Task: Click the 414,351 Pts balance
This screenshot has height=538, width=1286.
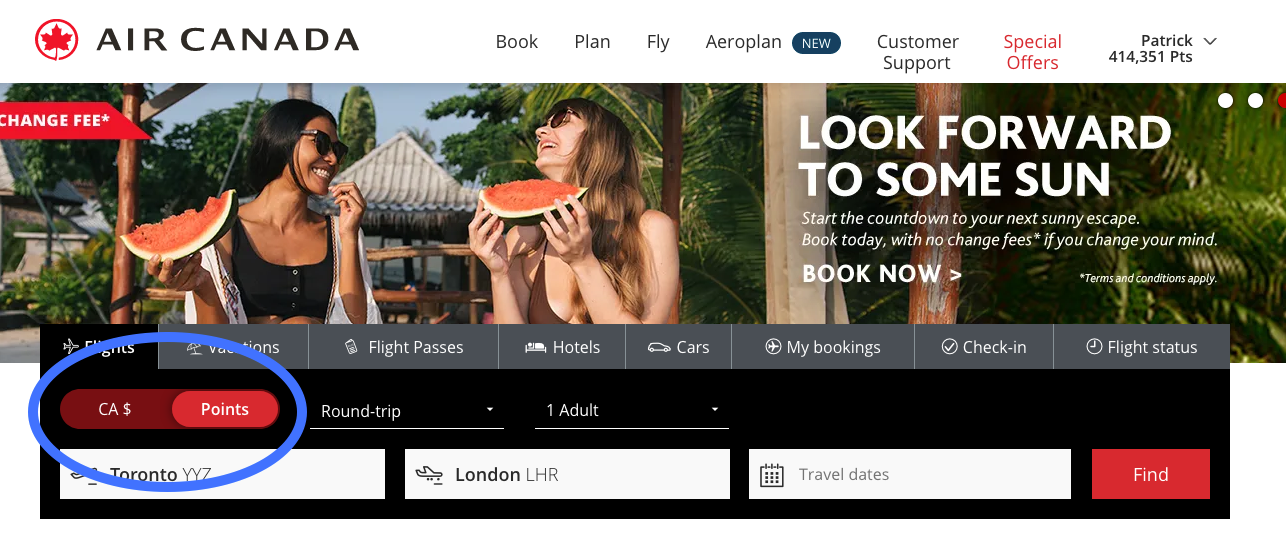Action: point(1150,58)
